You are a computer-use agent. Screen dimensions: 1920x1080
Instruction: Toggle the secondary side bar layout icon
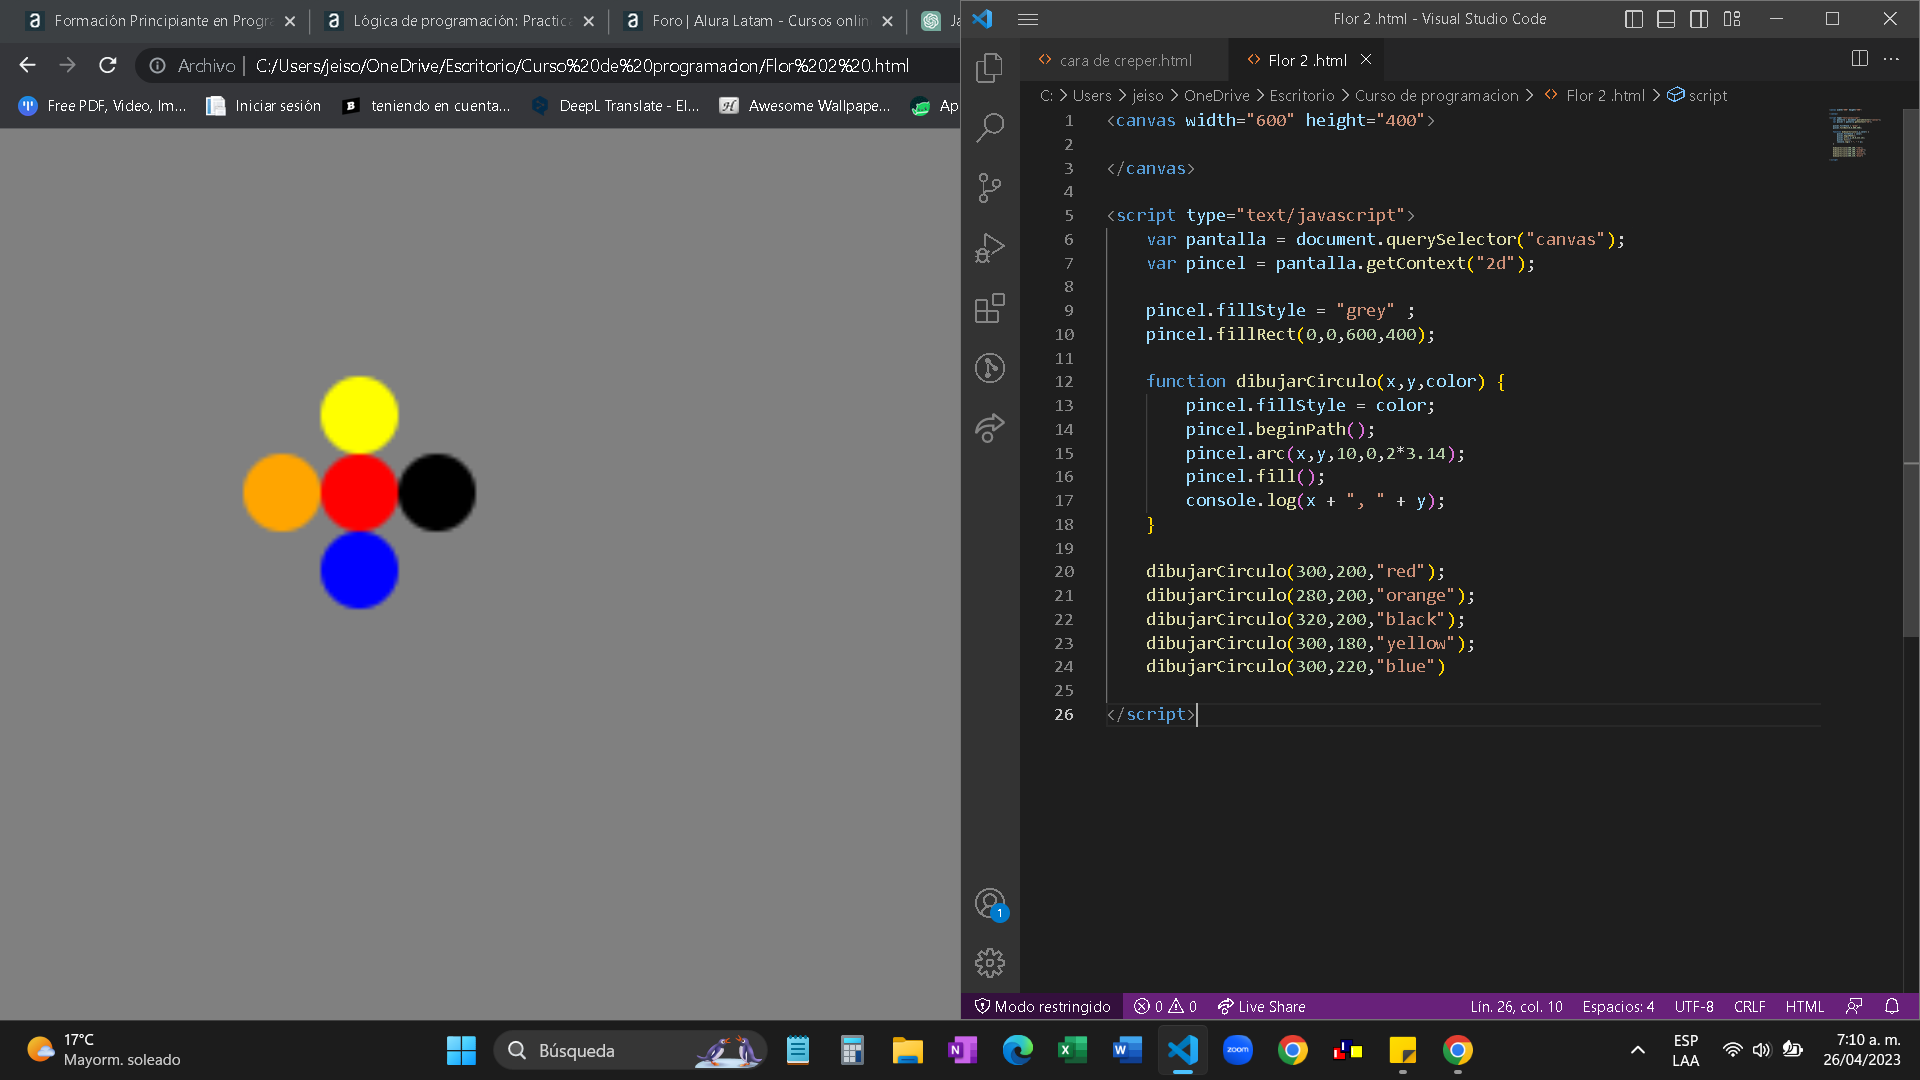coord(1699,19)
